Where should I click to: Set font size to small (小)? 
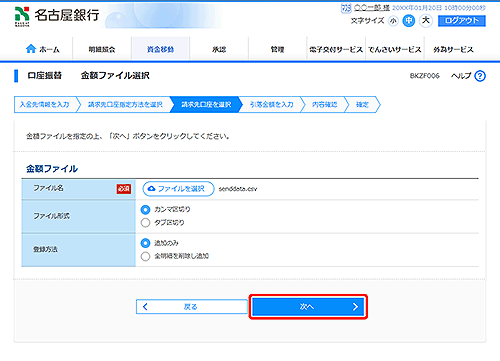[x=394, y=21]
